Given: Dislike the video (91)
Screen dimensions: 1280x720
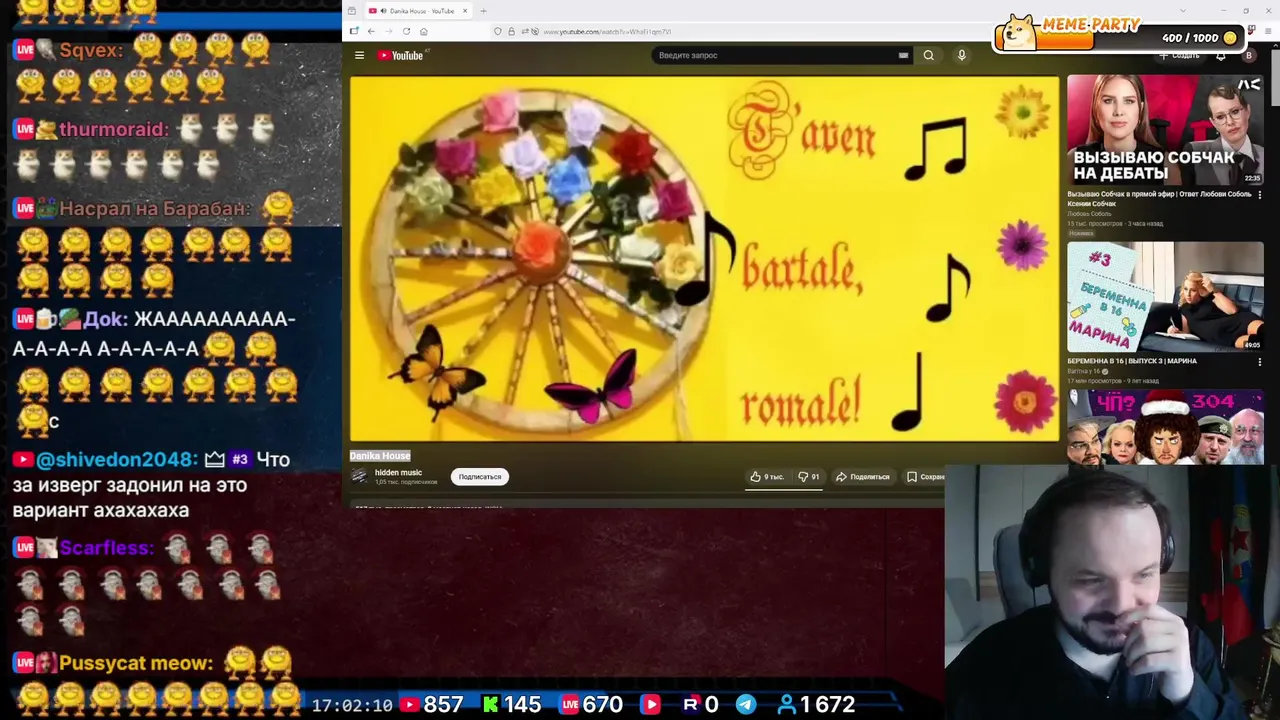Looking at the screenshot, I should coord(808,477).
